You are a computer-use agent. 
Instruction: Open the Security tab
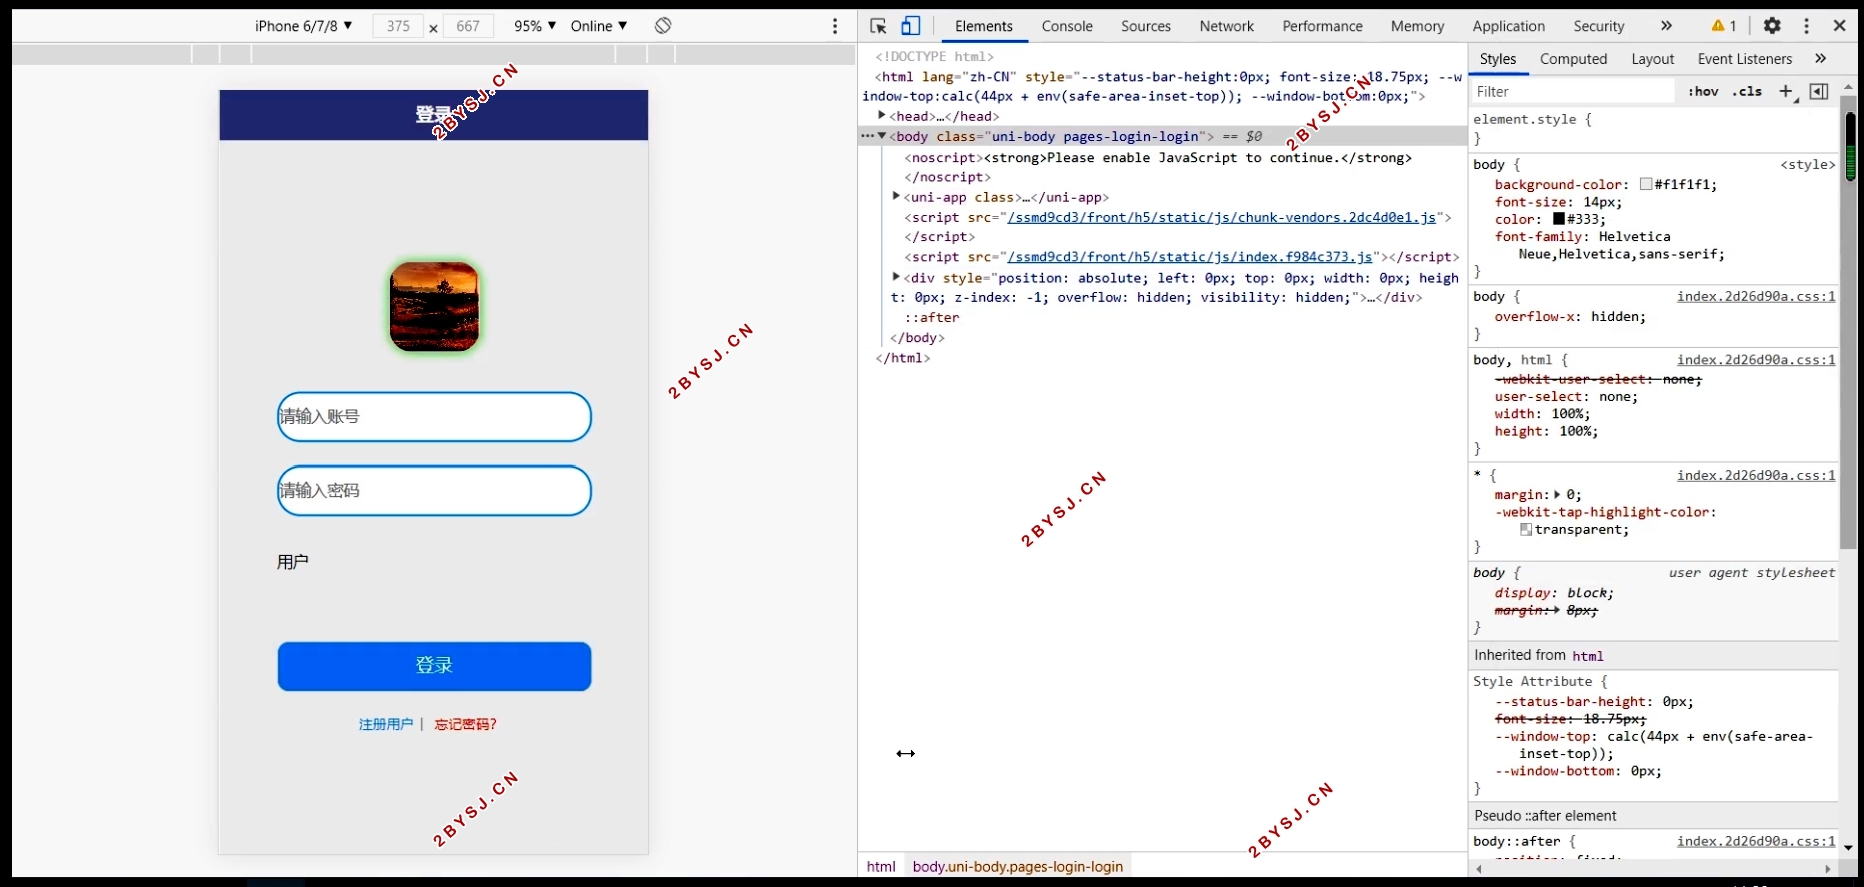[1598, 26]
